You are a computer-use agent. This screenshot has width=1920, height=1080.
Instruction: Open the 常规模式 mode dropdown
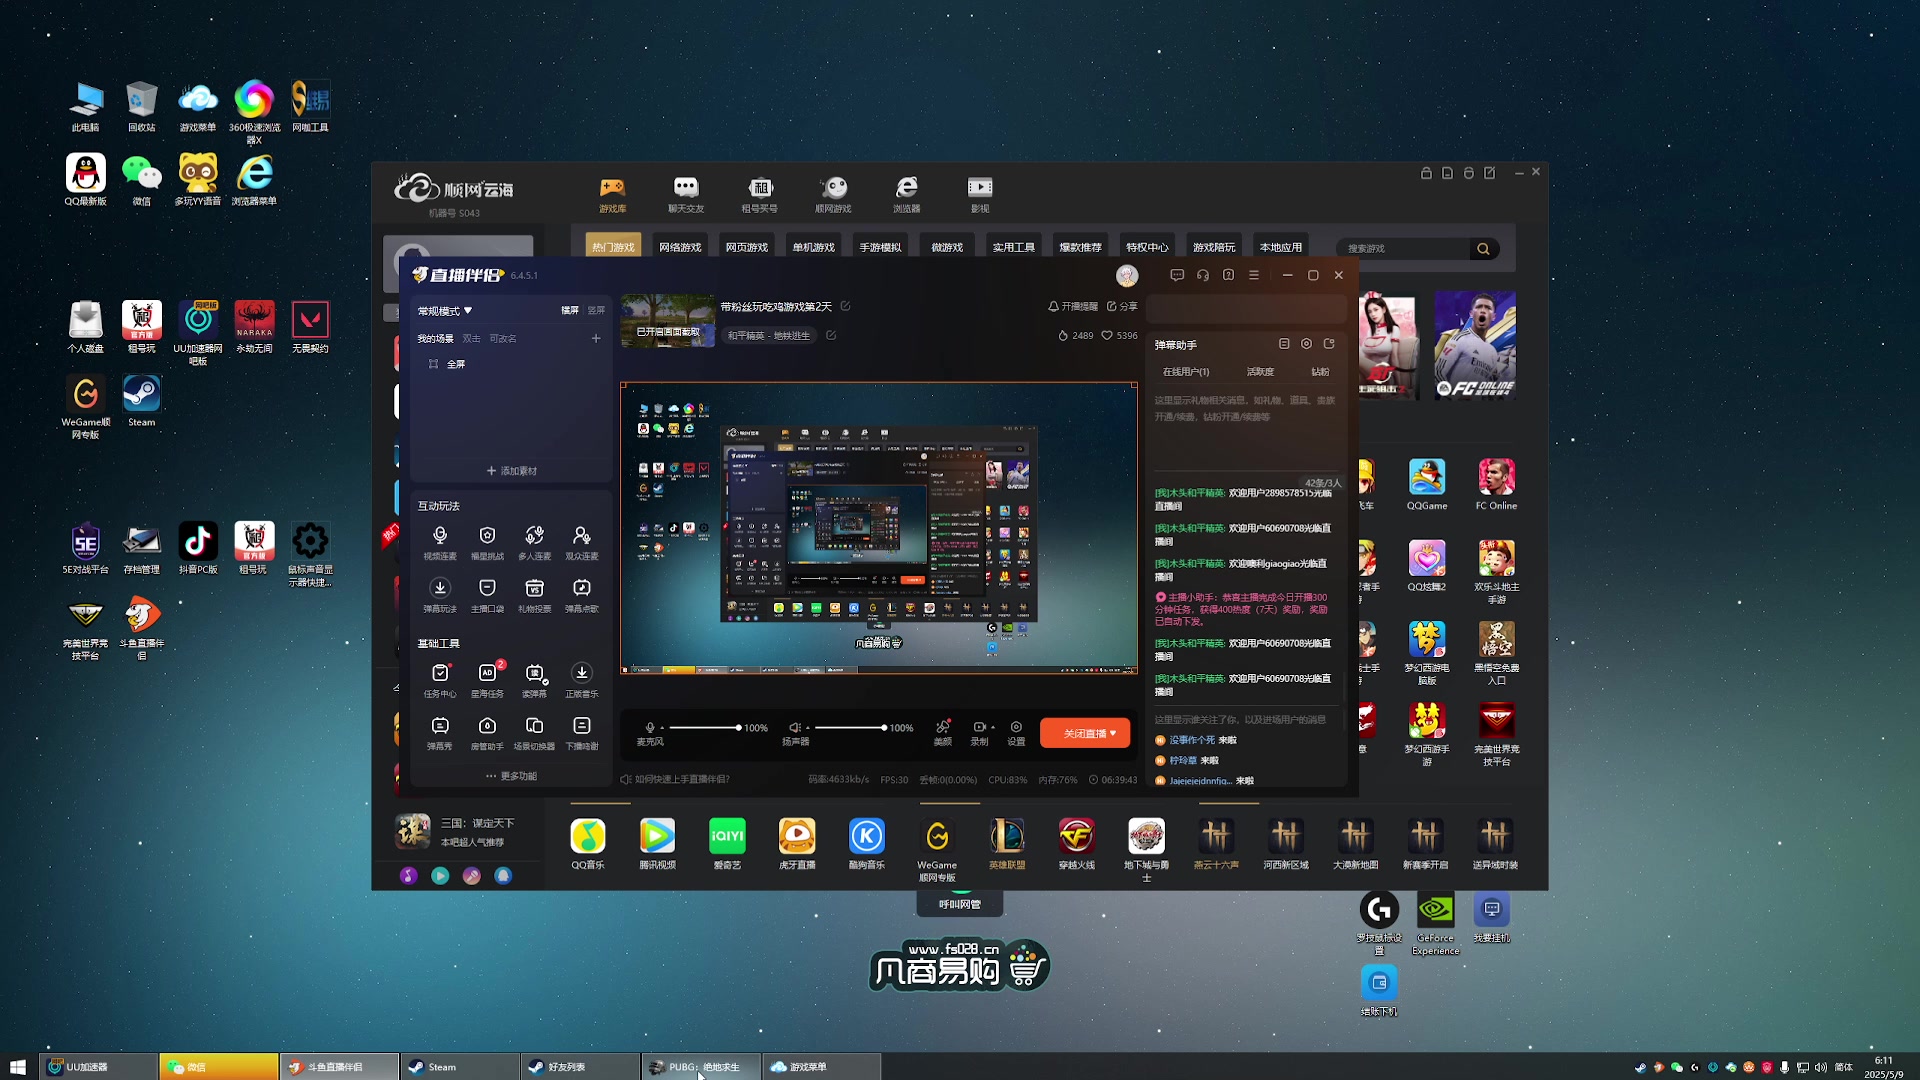click(x=444, y=311)
